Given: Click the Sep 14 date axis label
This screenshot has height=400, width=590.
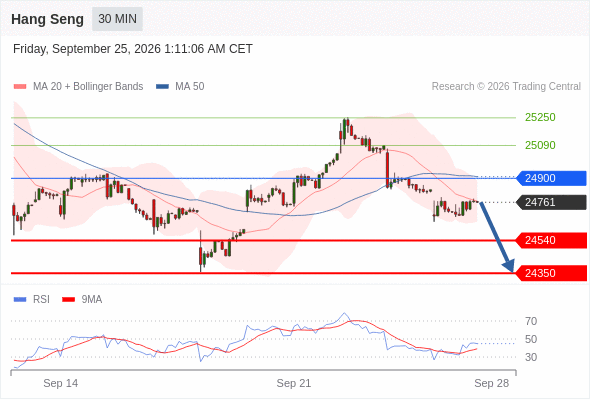Looking at the screenshot, I should [x=61, y=383].
